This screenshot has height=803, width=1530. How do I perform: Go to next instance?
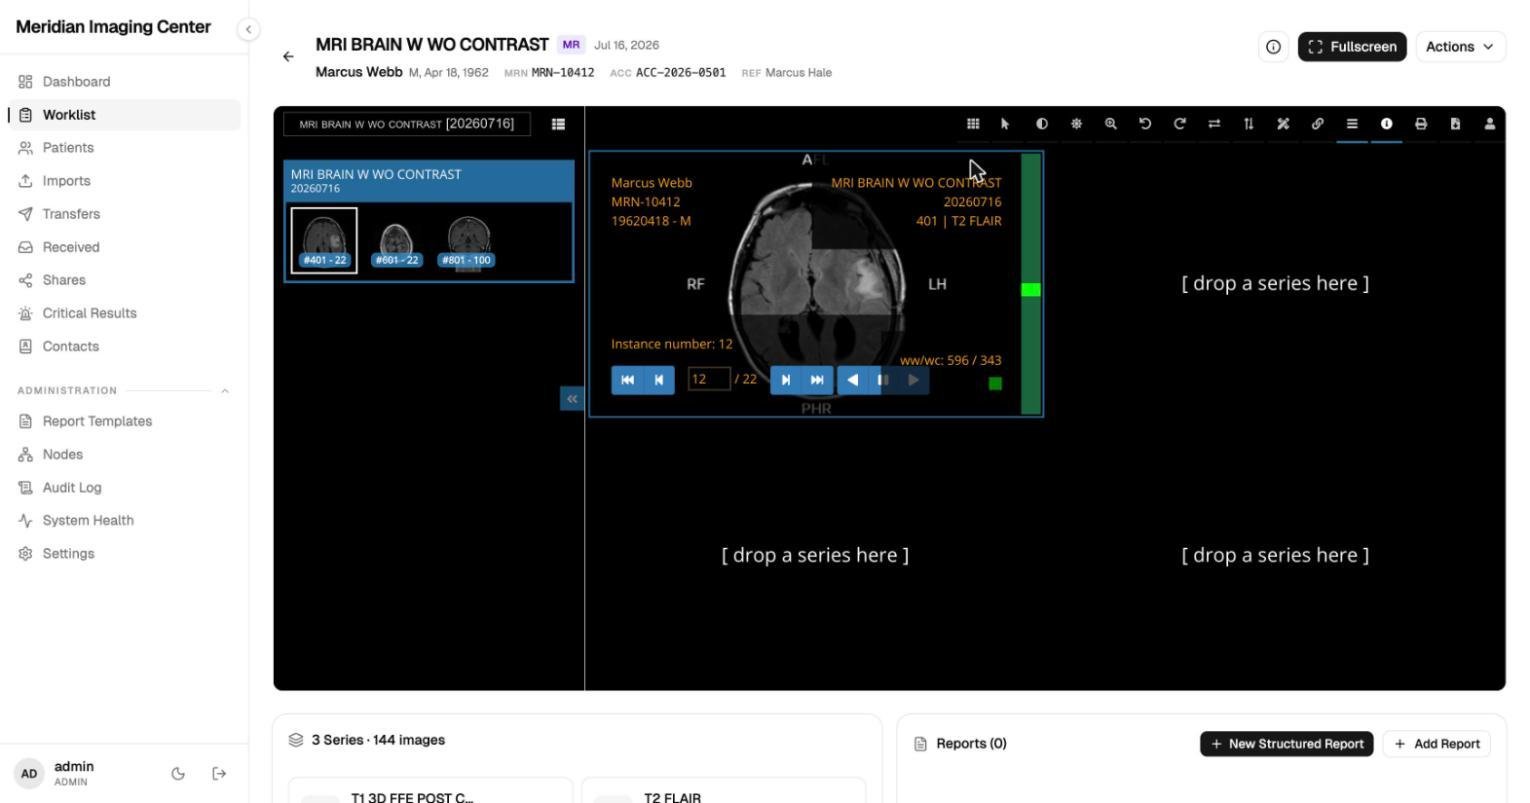click(786, 380)
